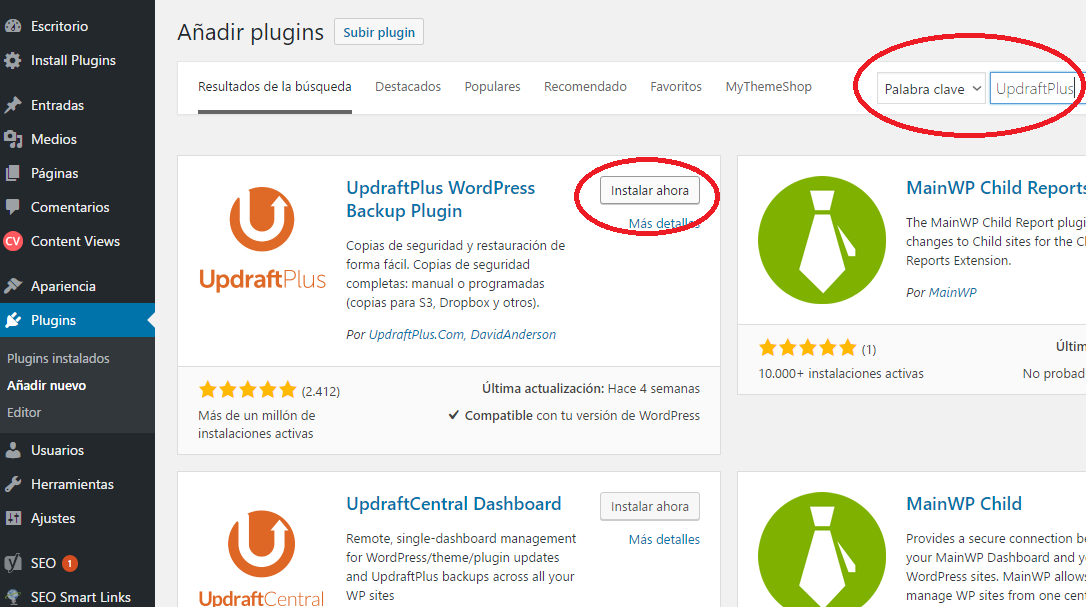Click the Medios media icon
The image size is (1086, 607).
[12, 139]
